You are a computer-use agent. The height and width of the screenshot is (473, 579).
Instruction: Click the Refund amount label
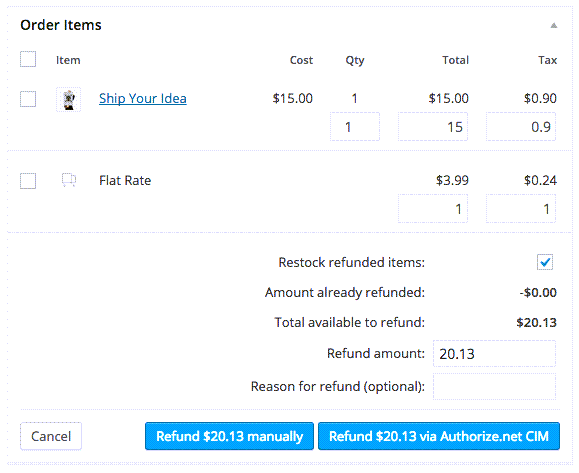(376, 354)
